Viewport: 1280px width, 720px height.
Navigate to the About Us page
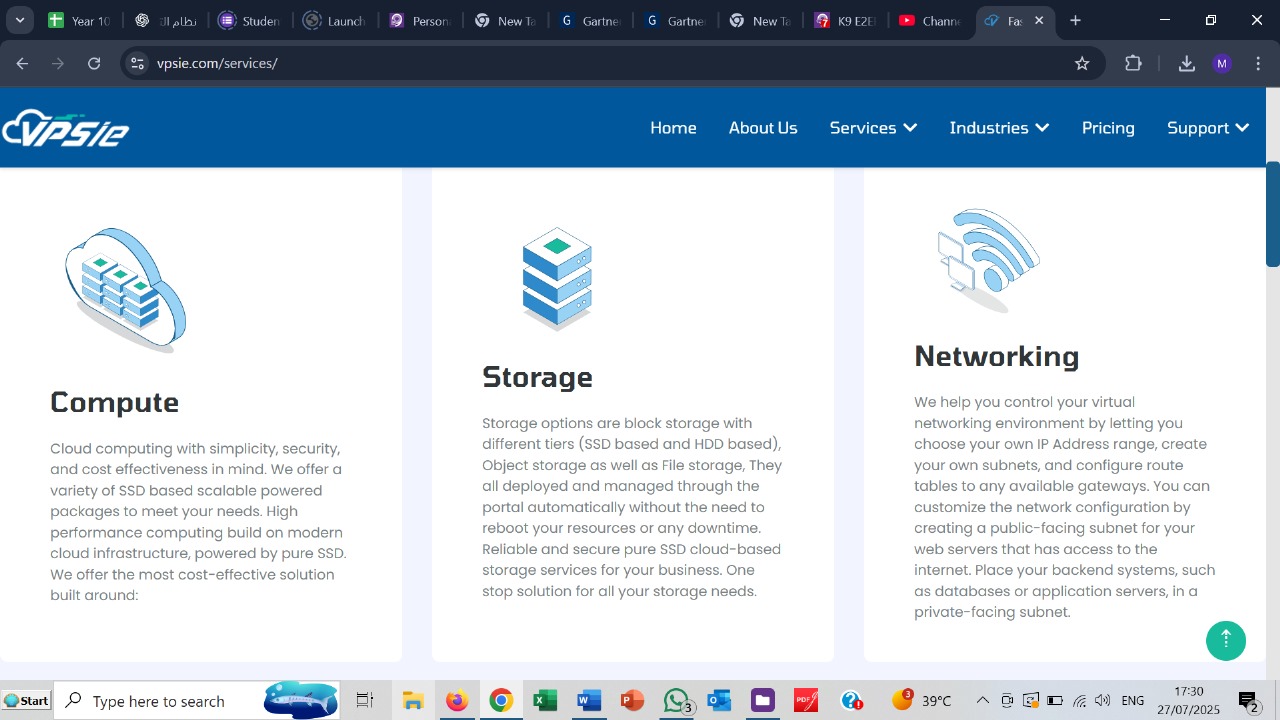[763, 127]
